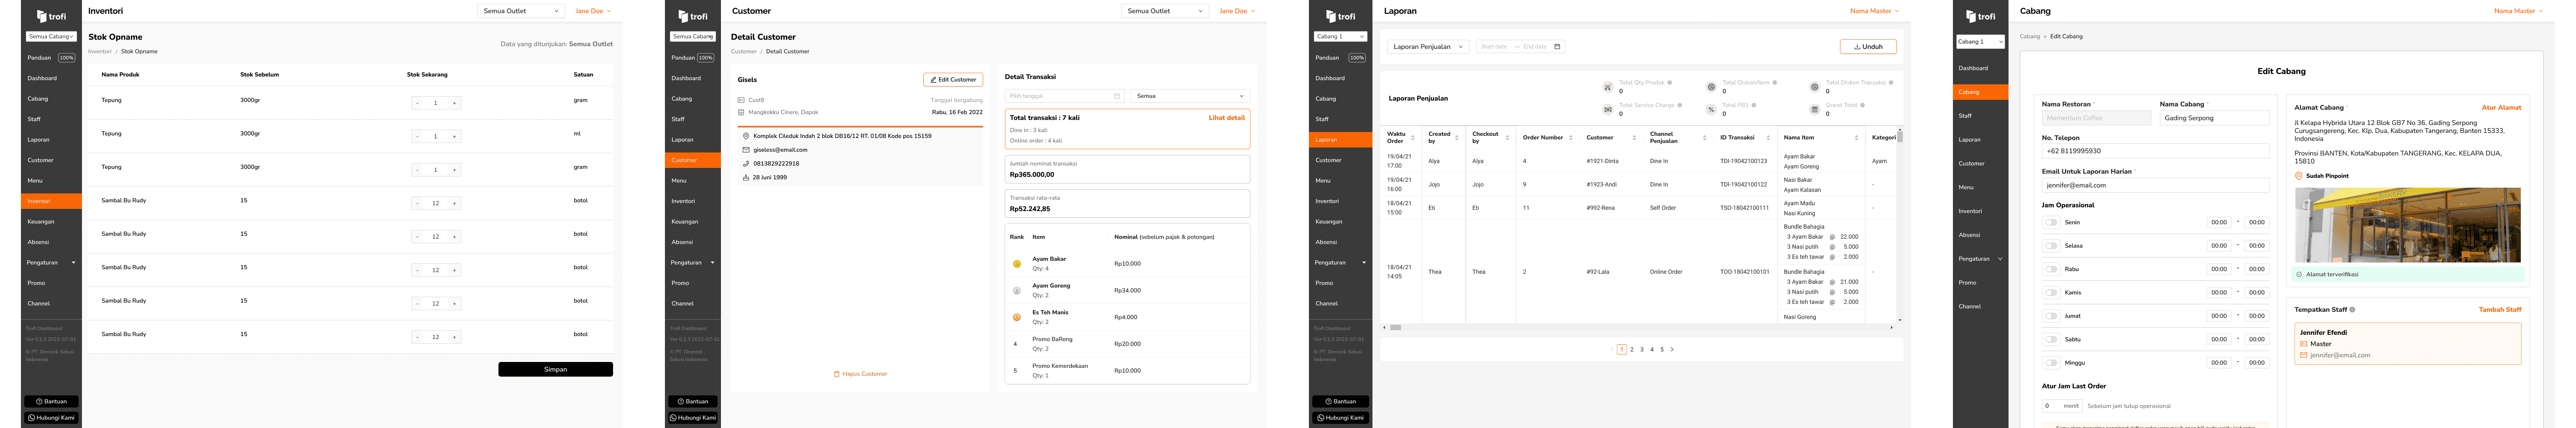Image resolution: width=2576 pixels, height=428 pixels.
Task: Click gold medal icon for Ayam Bakar
Action: [x=1017, y=264]
